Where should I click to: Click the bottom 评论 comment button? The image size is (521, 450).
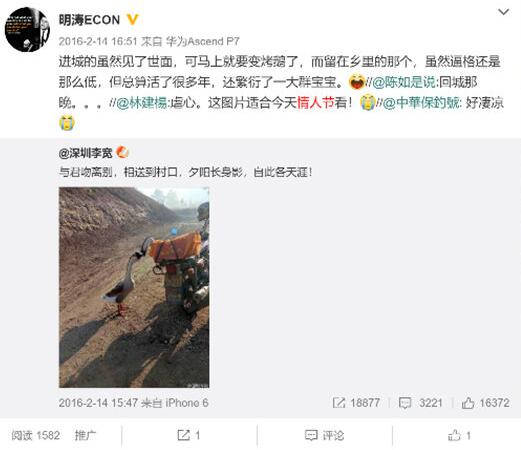coord(324,435)
